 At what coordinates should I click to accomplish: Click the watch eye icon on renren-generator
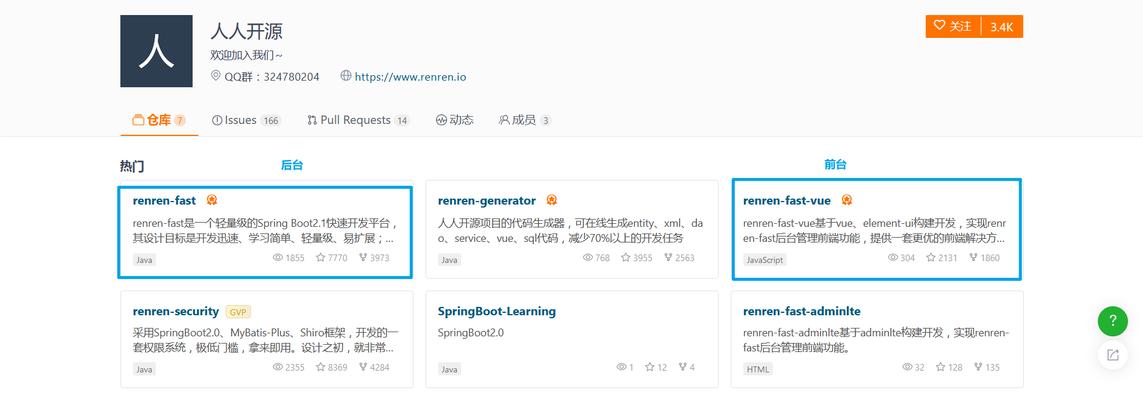[x=588, y=257]
